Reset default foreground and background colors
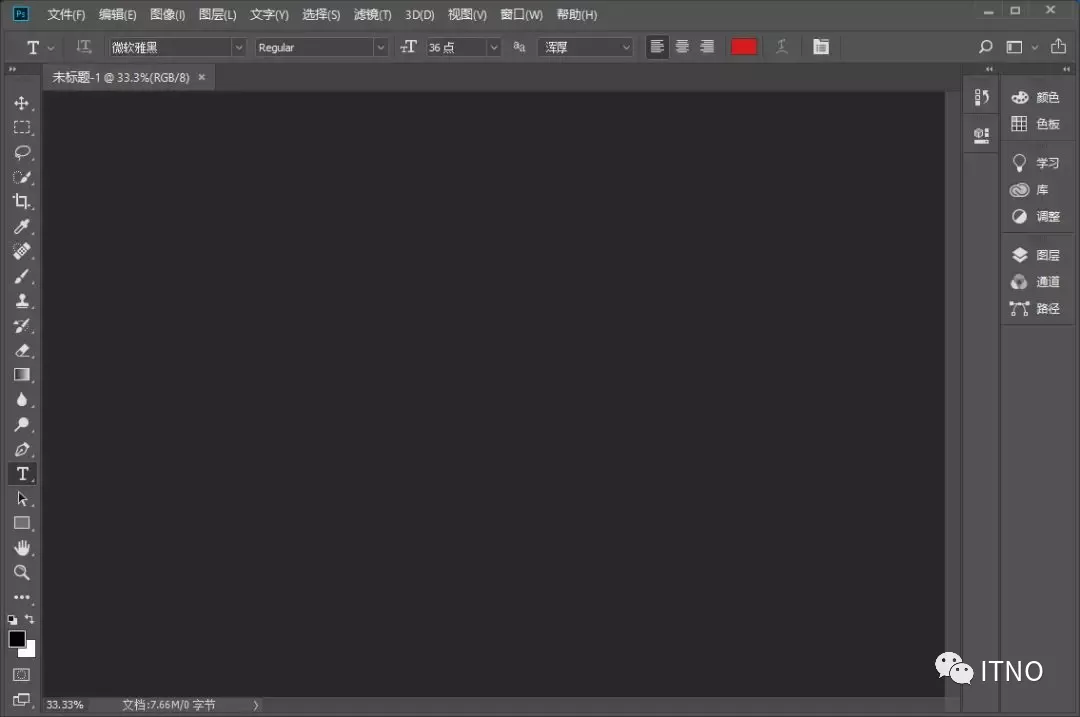The height and width of the screenshot is (717, 1080). pyautogui.click(x=12, y=620)
